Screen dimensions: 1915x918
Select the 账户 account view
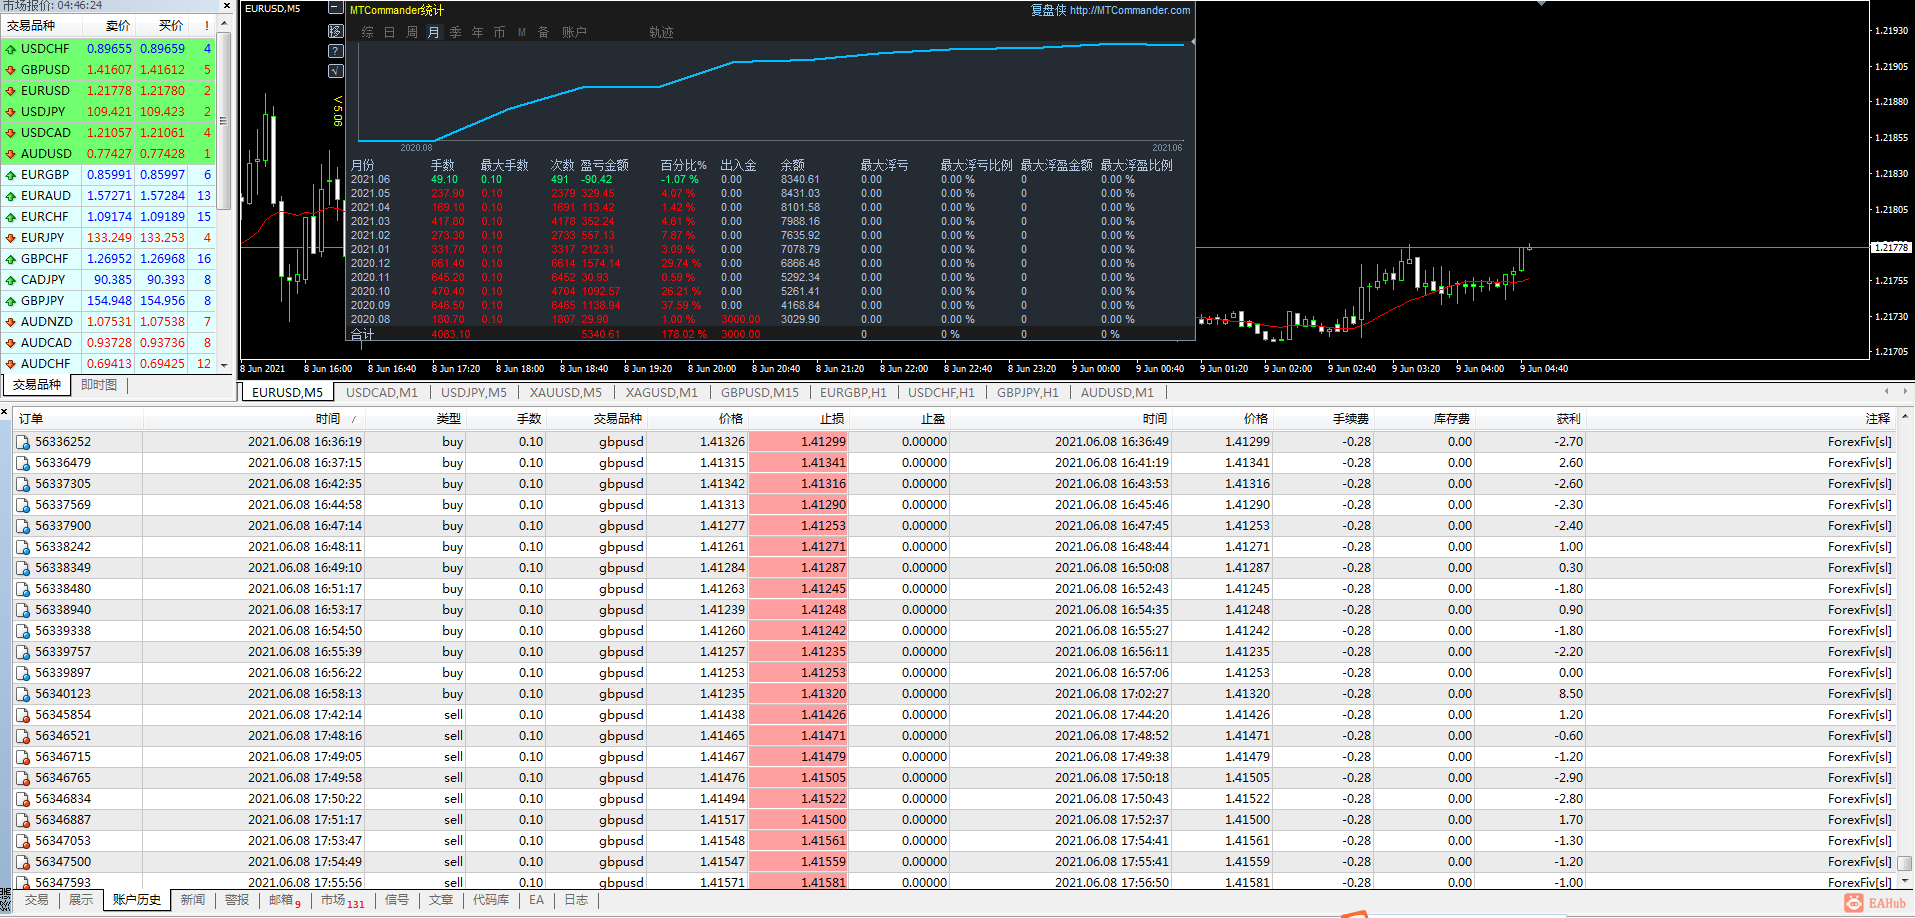(574, 32)
